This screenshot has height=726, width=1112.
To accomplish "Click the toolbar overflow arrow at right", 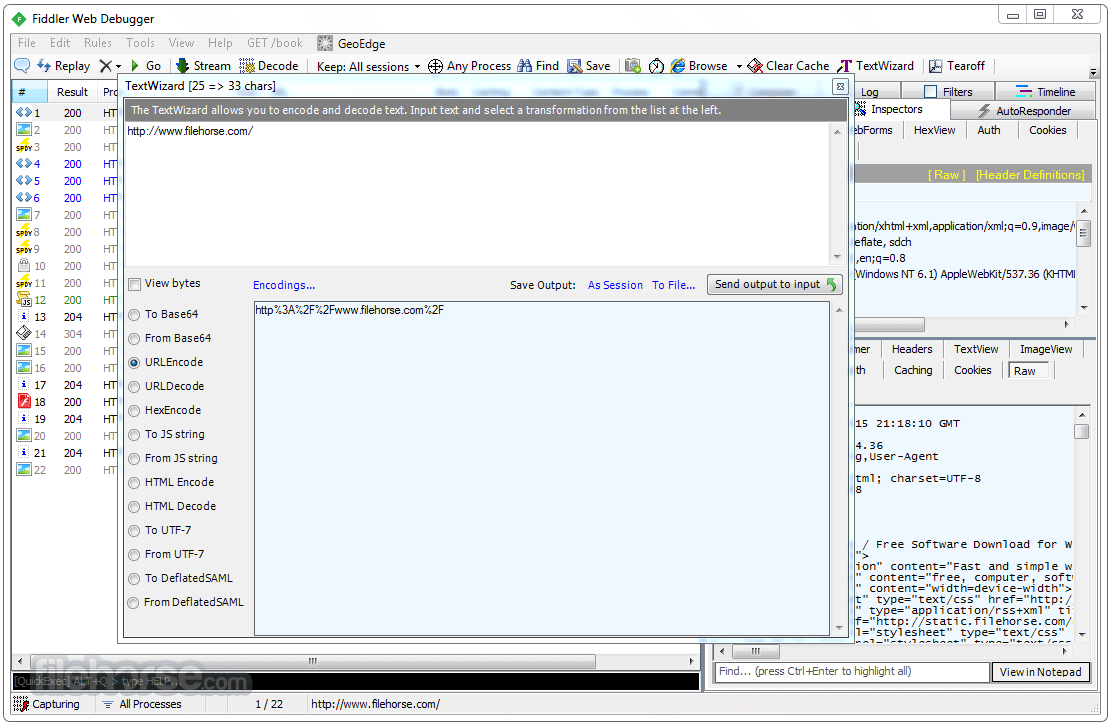I will [x=1093, y=72].
